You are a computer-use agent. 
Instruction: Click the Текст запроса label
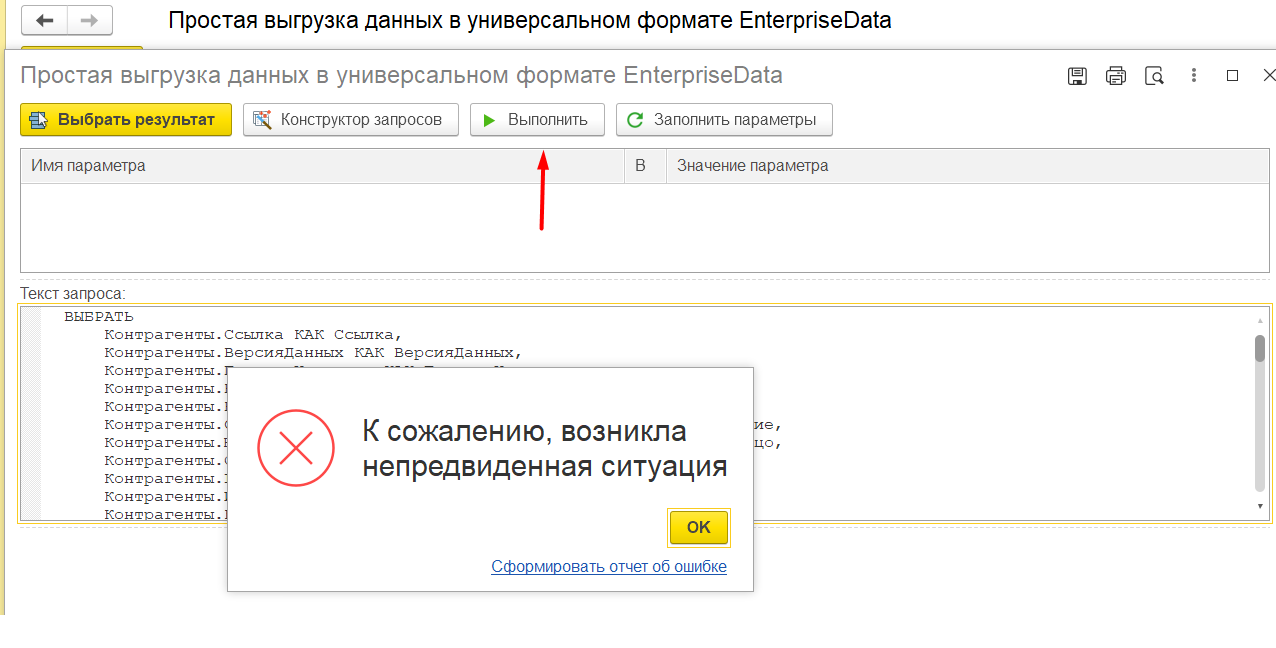click(x=73, y=294)
